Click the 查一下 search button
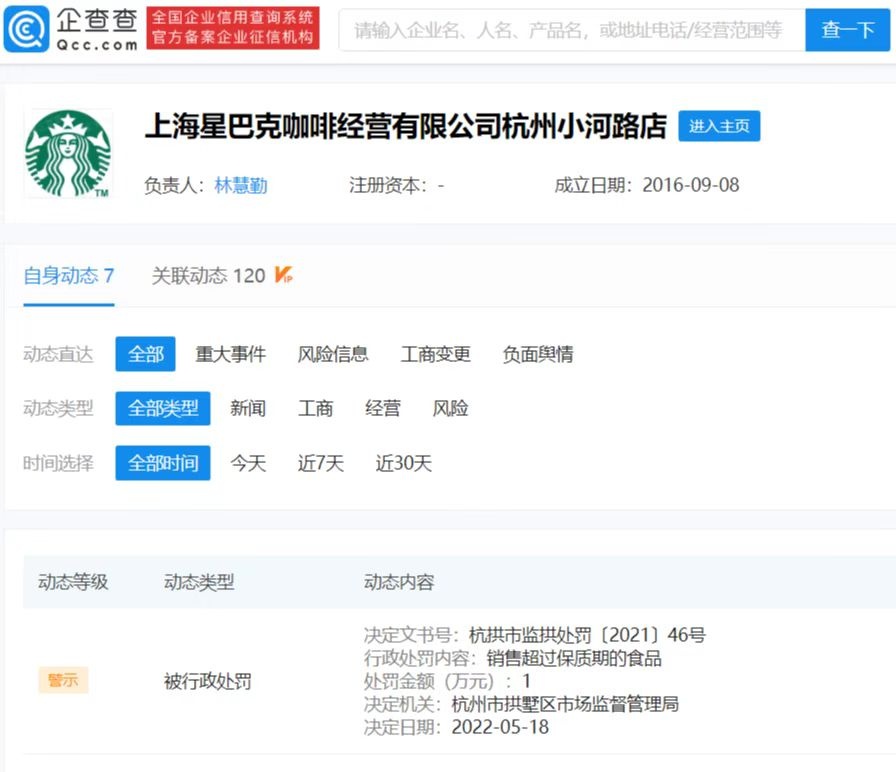Screen dimensions: 896x772 (847, 30)
